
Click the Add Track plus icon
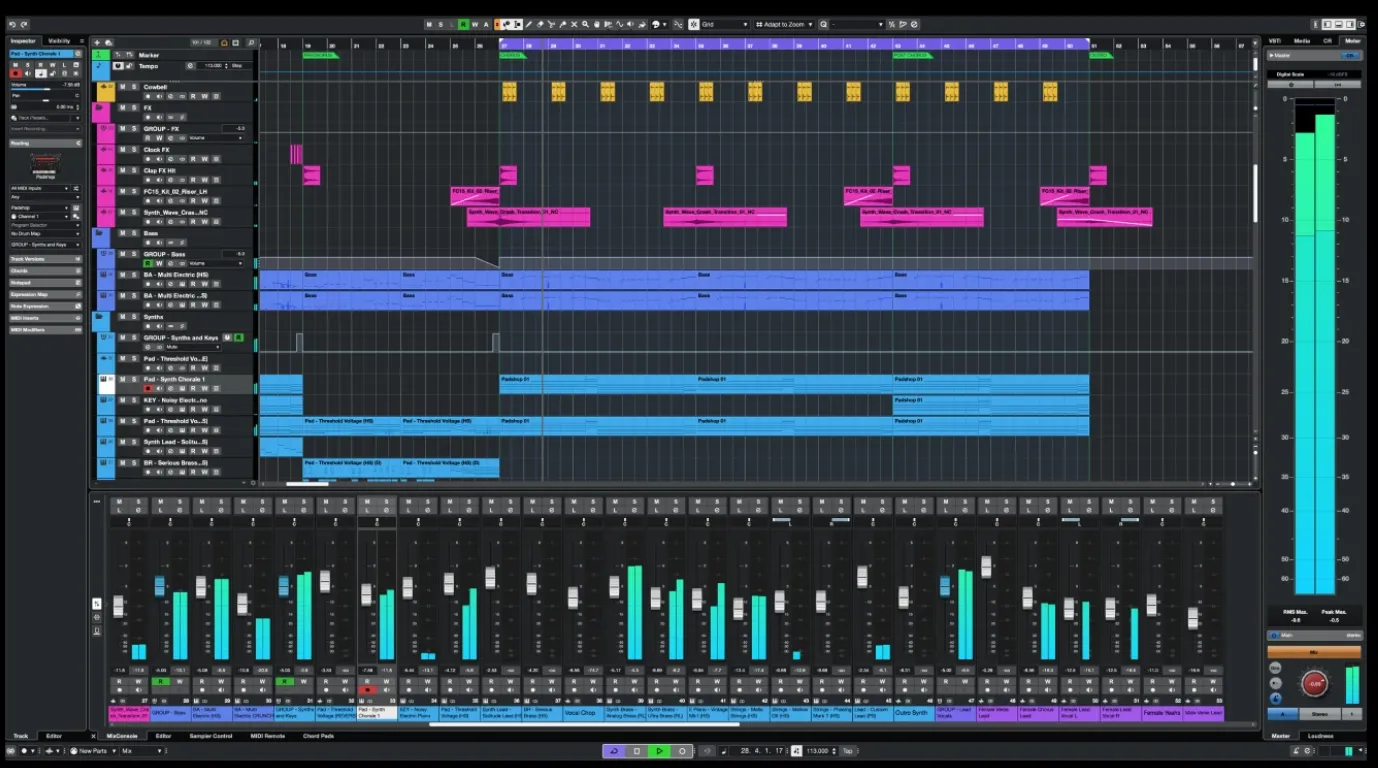[97, 43]
